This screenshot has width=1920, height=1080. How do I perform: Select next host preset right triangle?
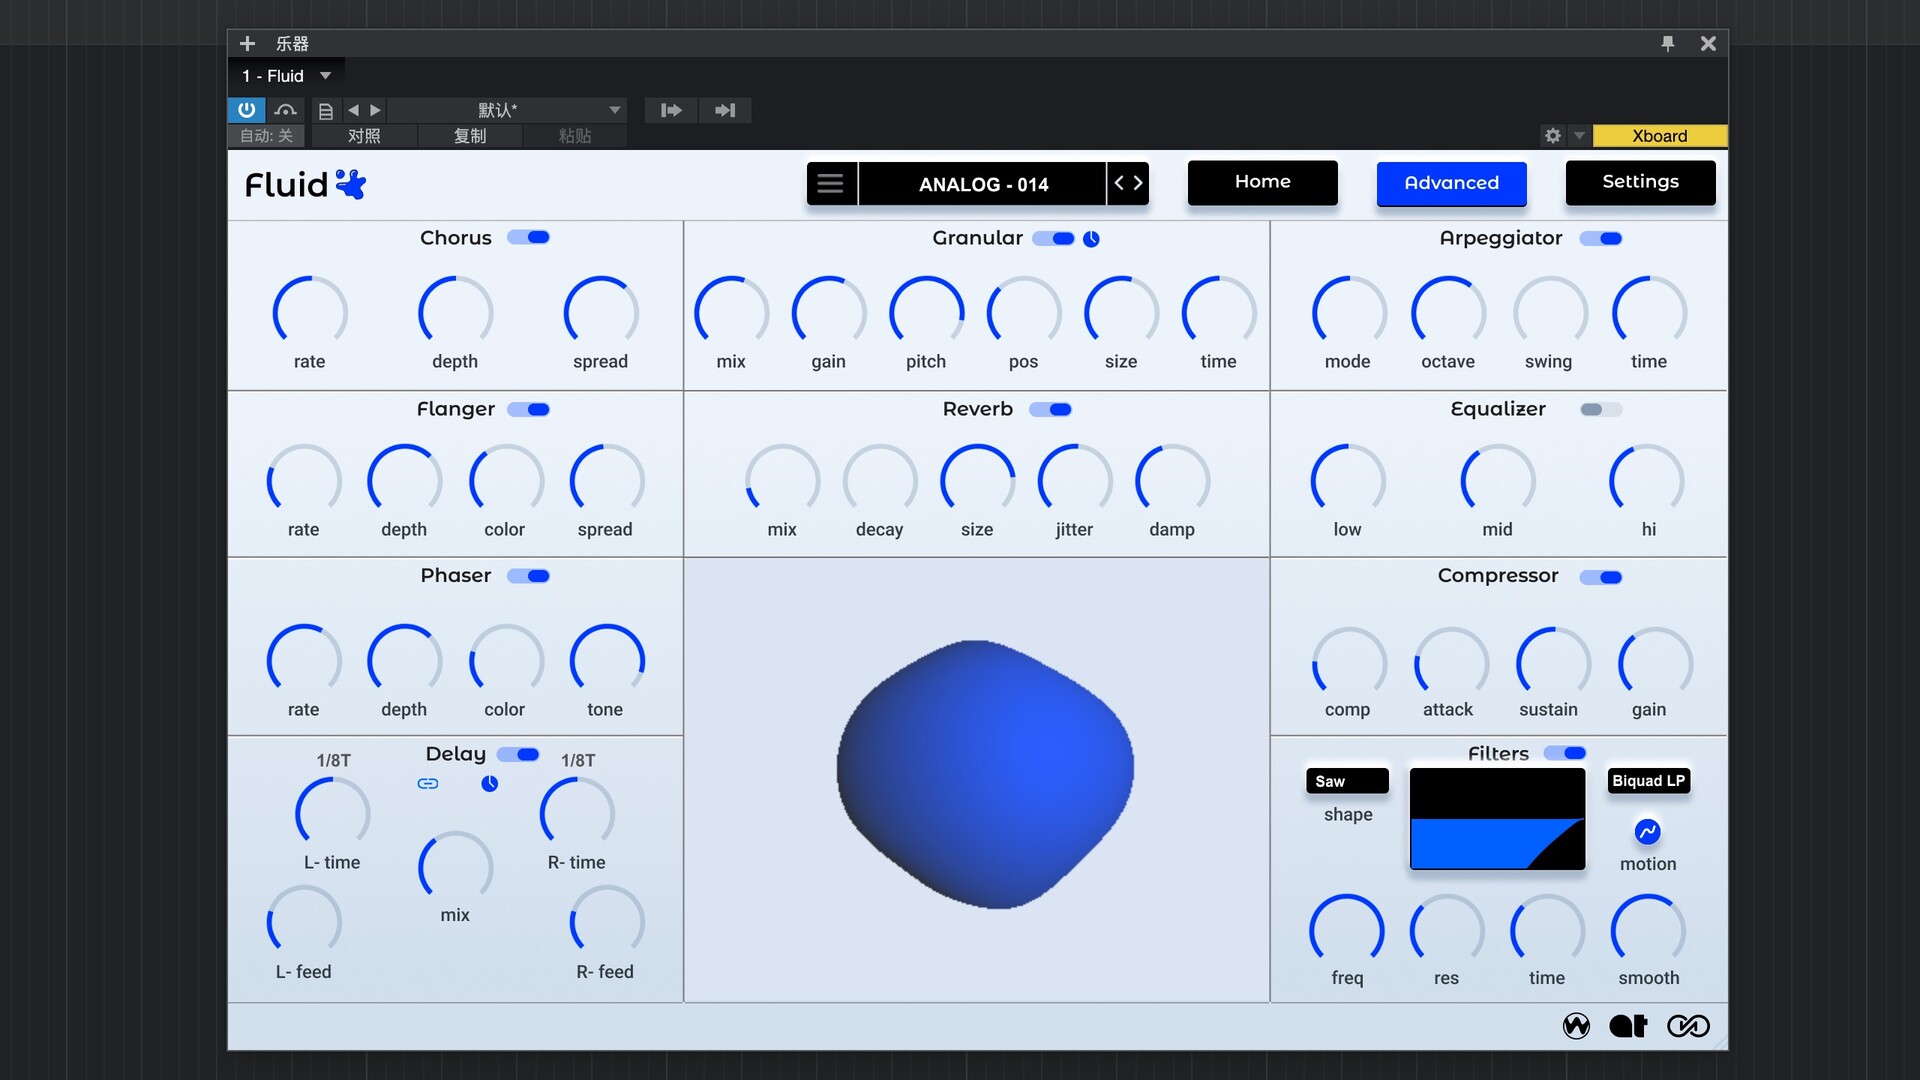coord(375,110)
